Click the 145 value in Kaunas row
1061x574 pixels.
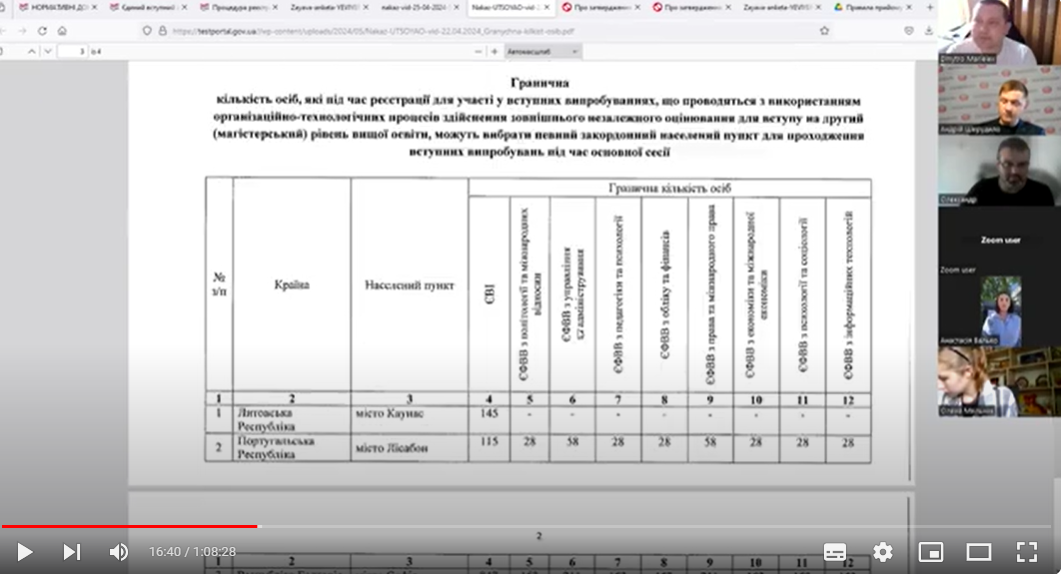point(489,413)
